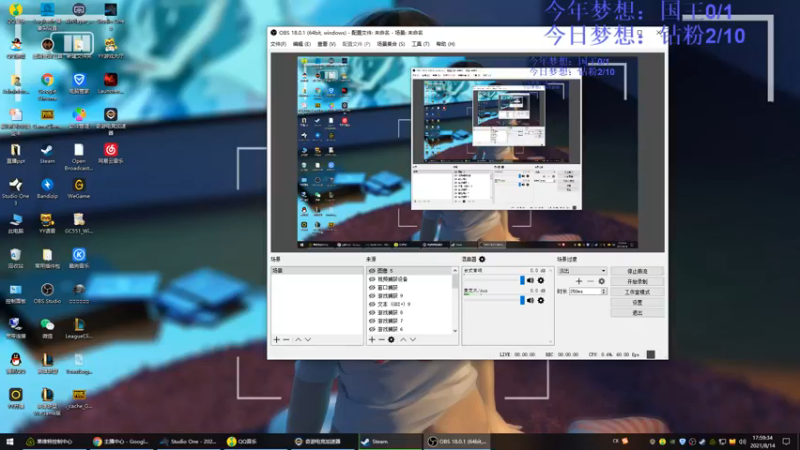Click the 退出 exit button
This screenshot has height=450, width=800.
click(637, 313)
